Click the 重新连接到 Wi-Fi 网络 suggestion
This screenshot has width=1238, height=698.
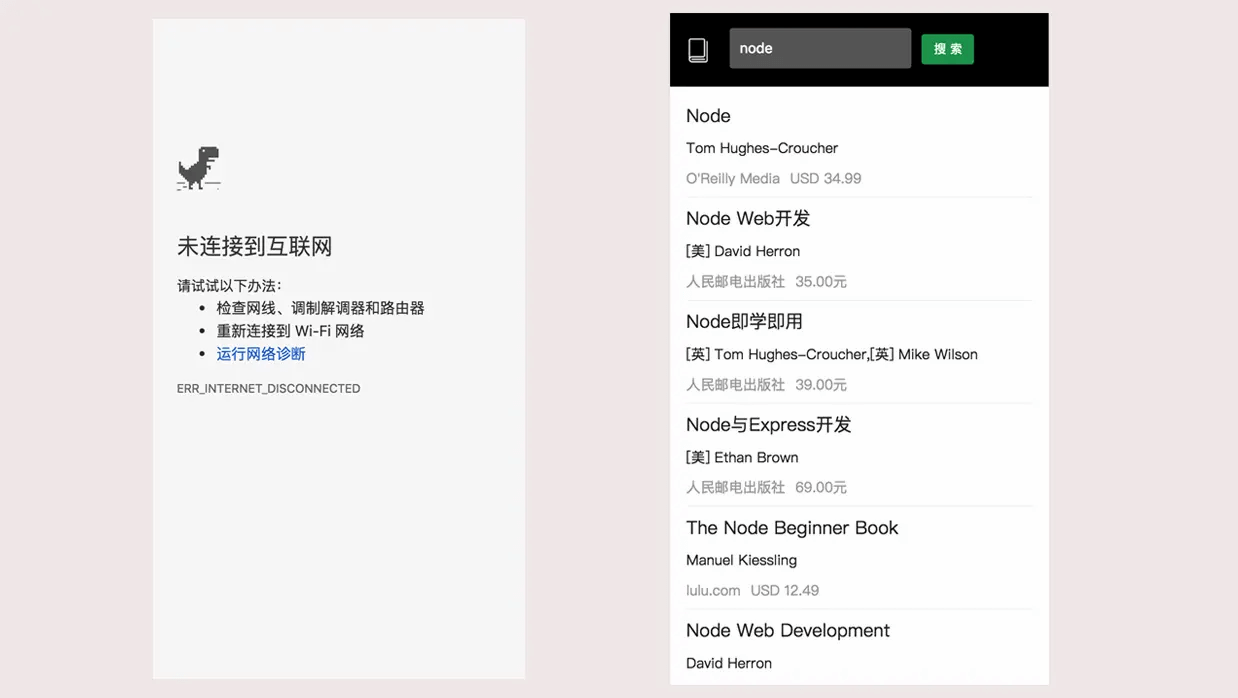coord(290,331)
